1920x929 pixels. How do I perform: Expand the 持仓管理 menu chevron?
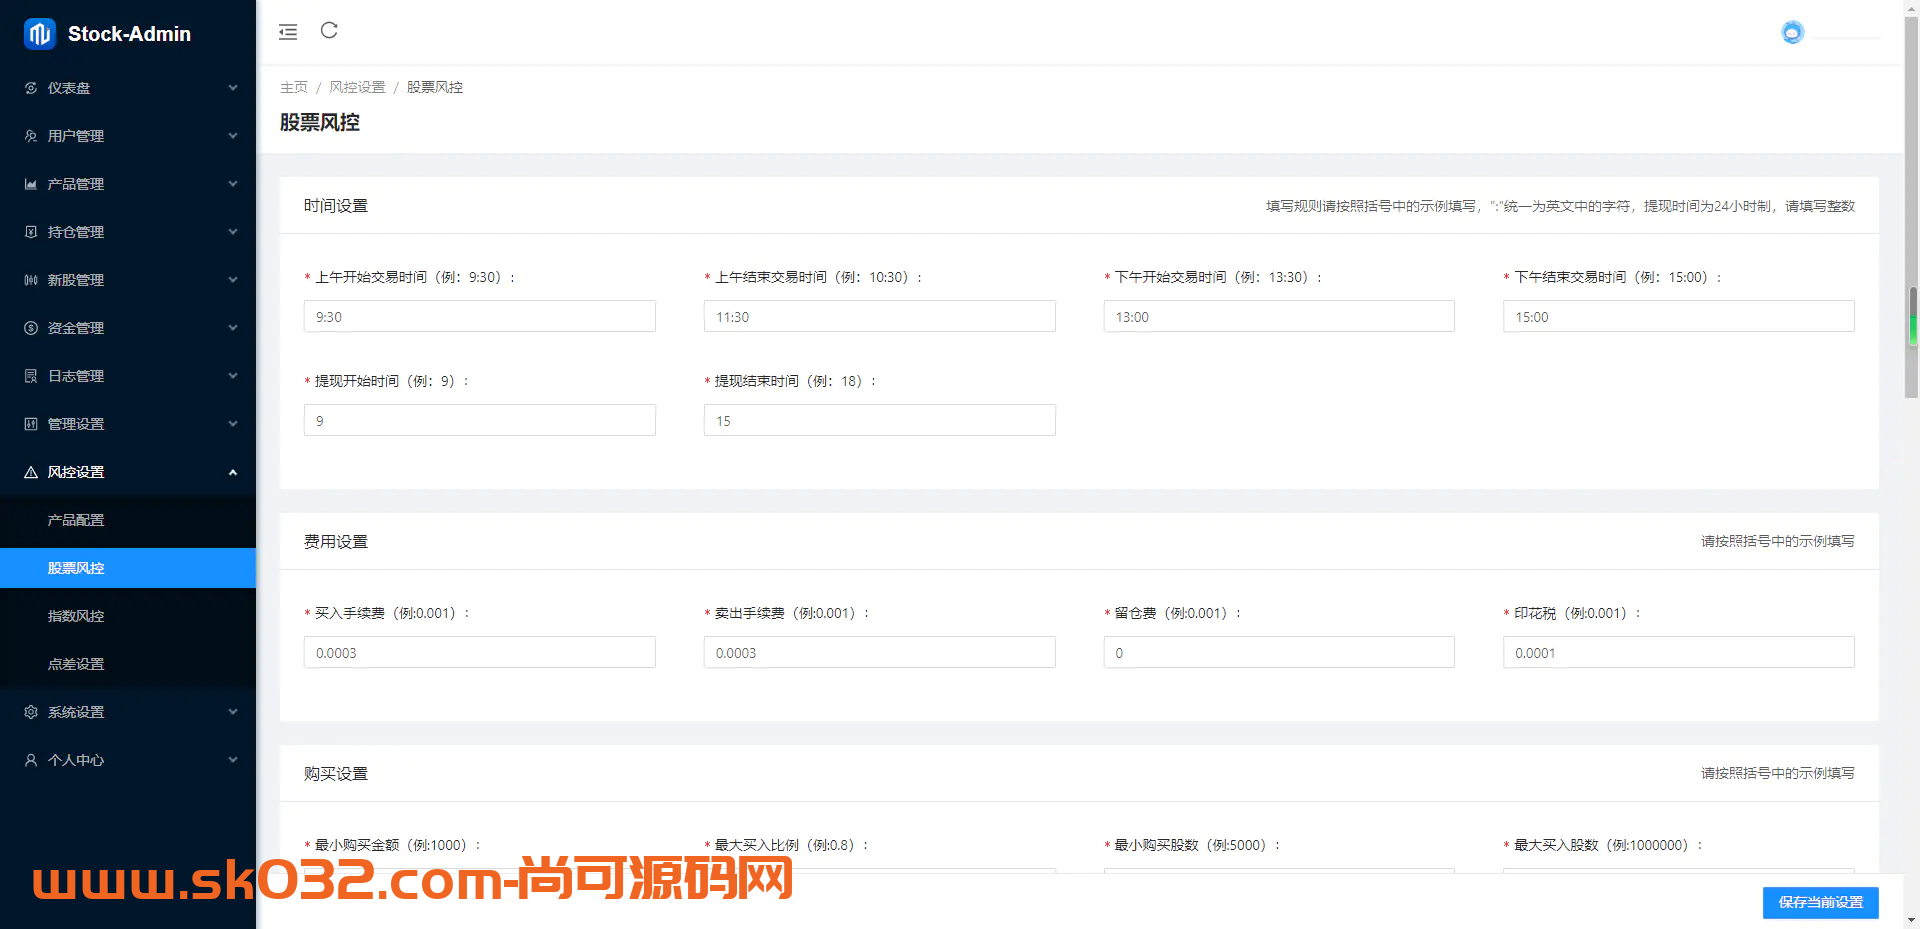[x=233, y=232]
